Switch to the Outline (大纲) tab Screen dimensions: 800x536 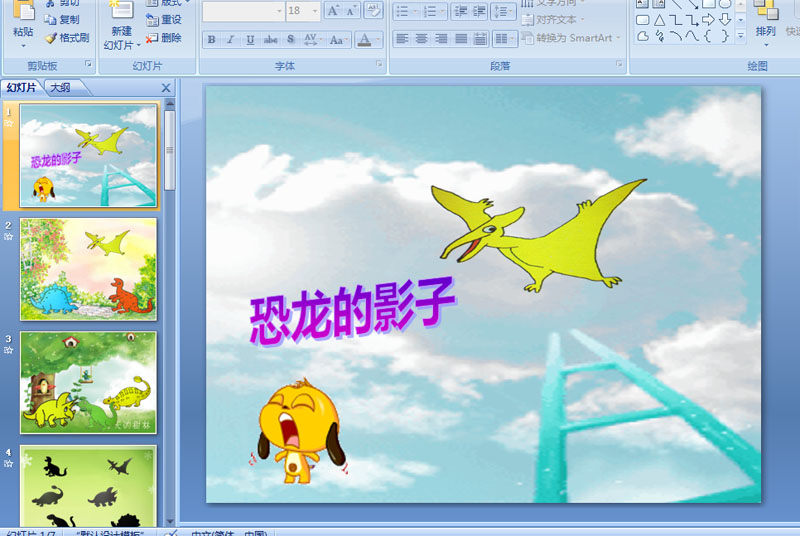(x=60, y=88)
